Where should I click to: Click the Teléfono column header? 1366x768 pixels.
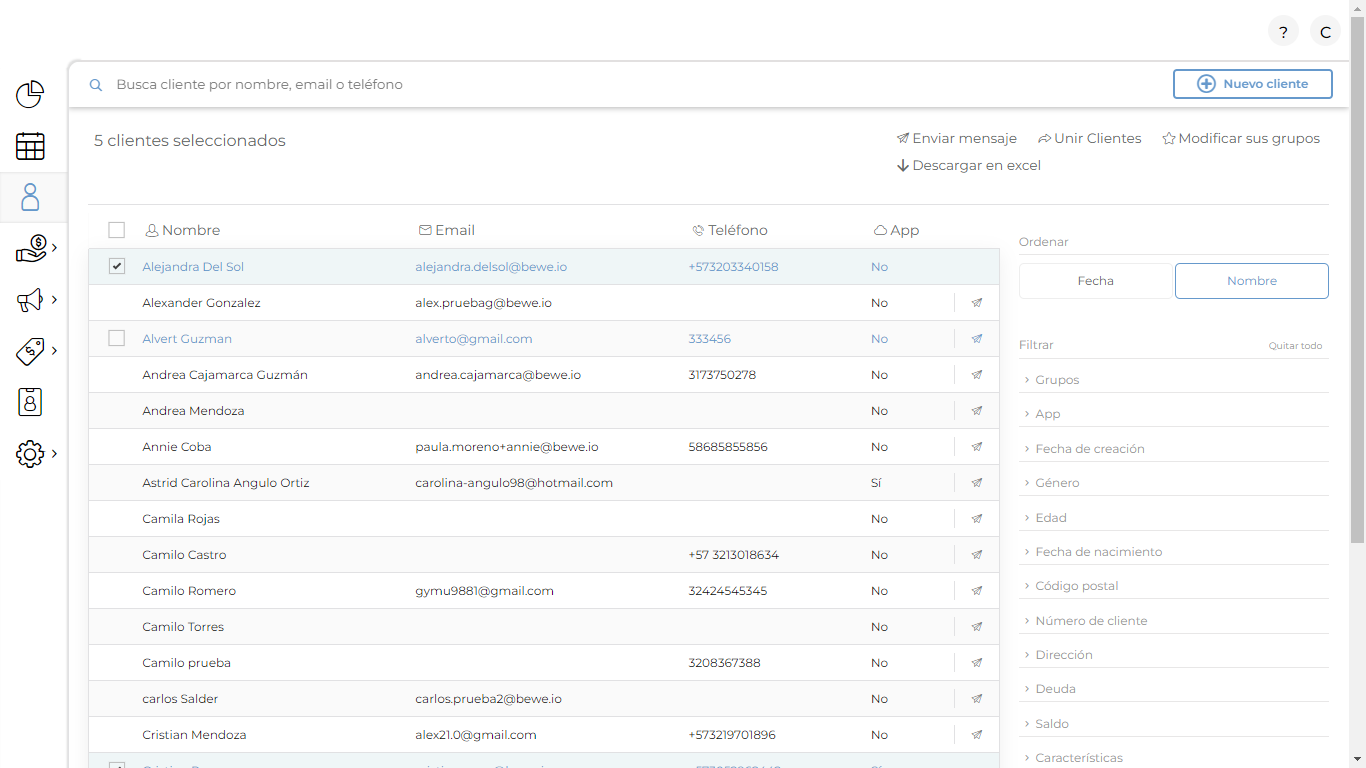(730, 230)
